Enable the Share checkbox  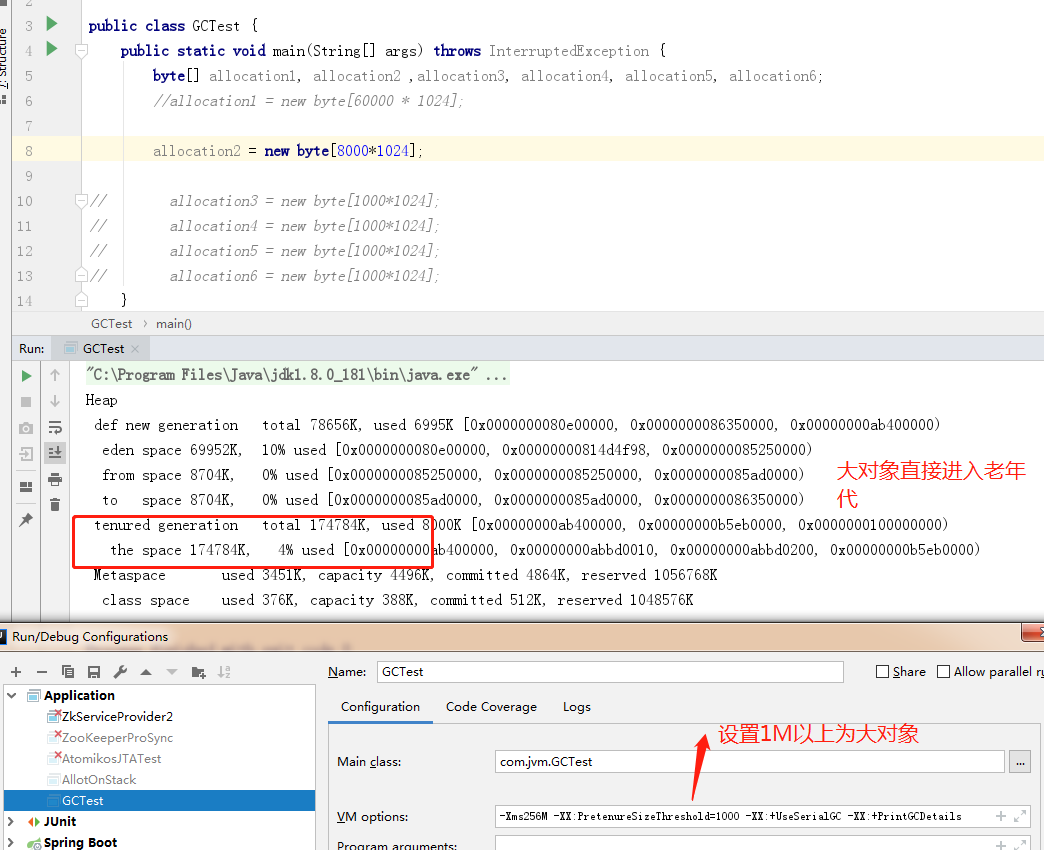coord(882,672)
